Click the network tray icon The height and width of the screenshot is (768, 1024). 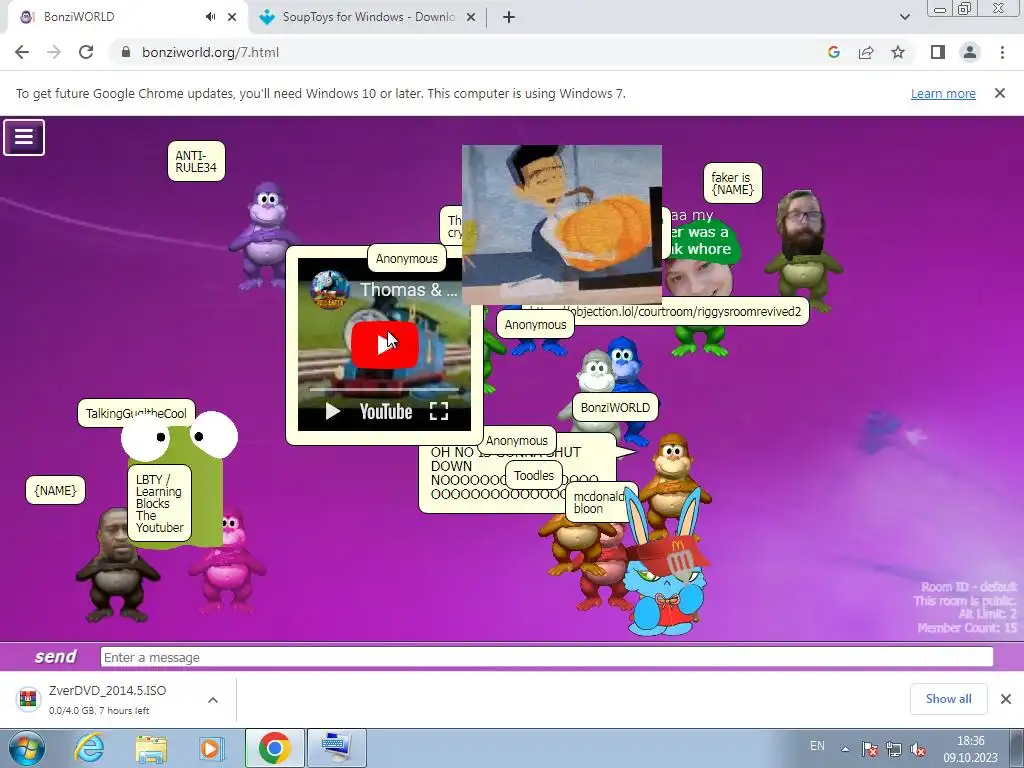(893, 749)
